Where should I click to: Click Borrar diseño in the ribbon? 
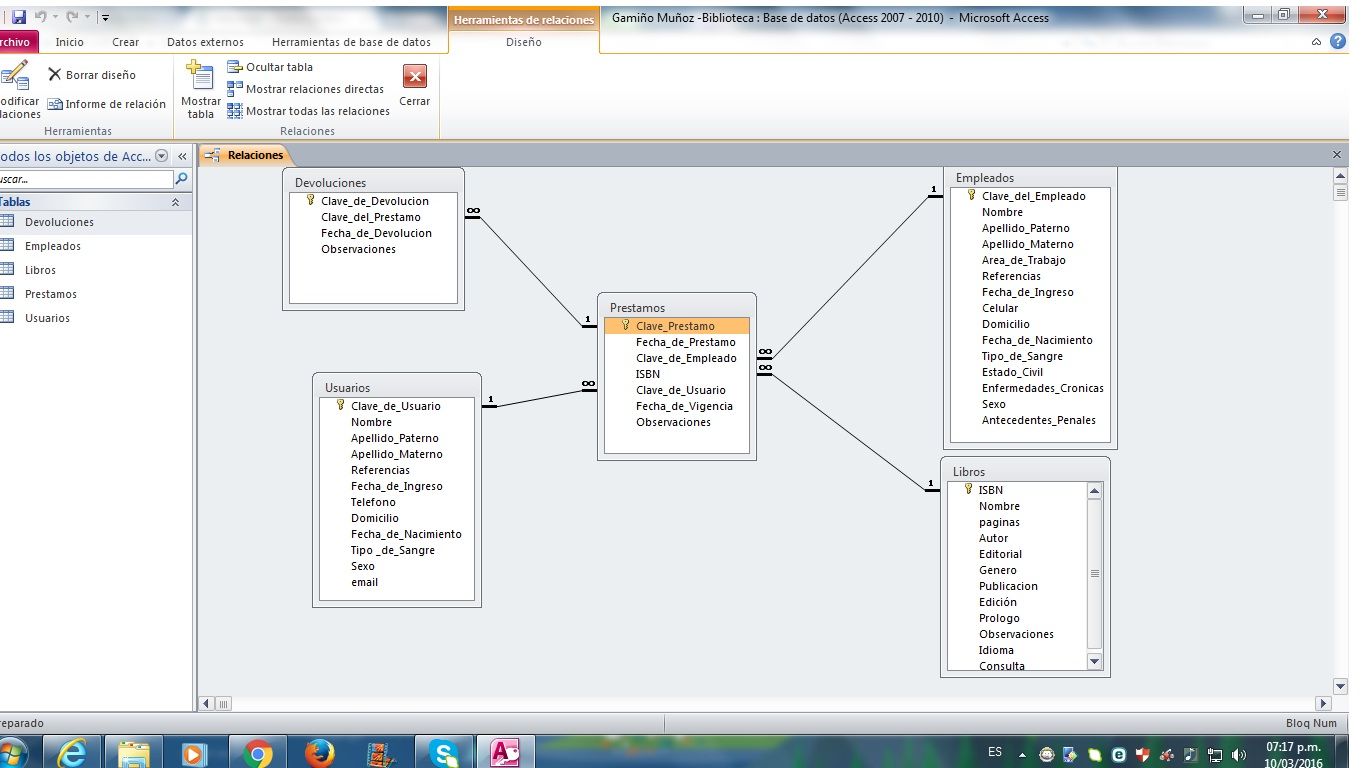coord(91,75)
